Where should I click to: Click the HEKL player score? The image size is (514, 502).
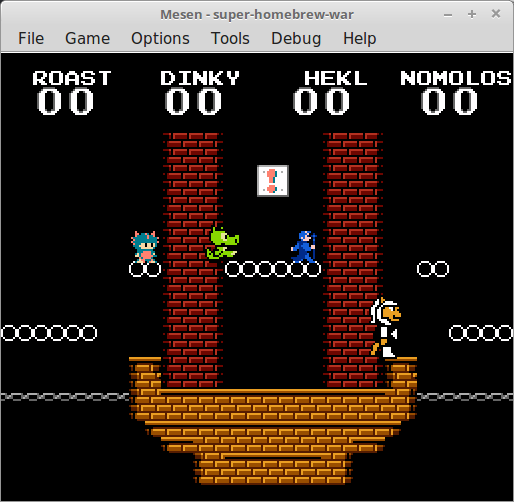click(x=321, y=101)
